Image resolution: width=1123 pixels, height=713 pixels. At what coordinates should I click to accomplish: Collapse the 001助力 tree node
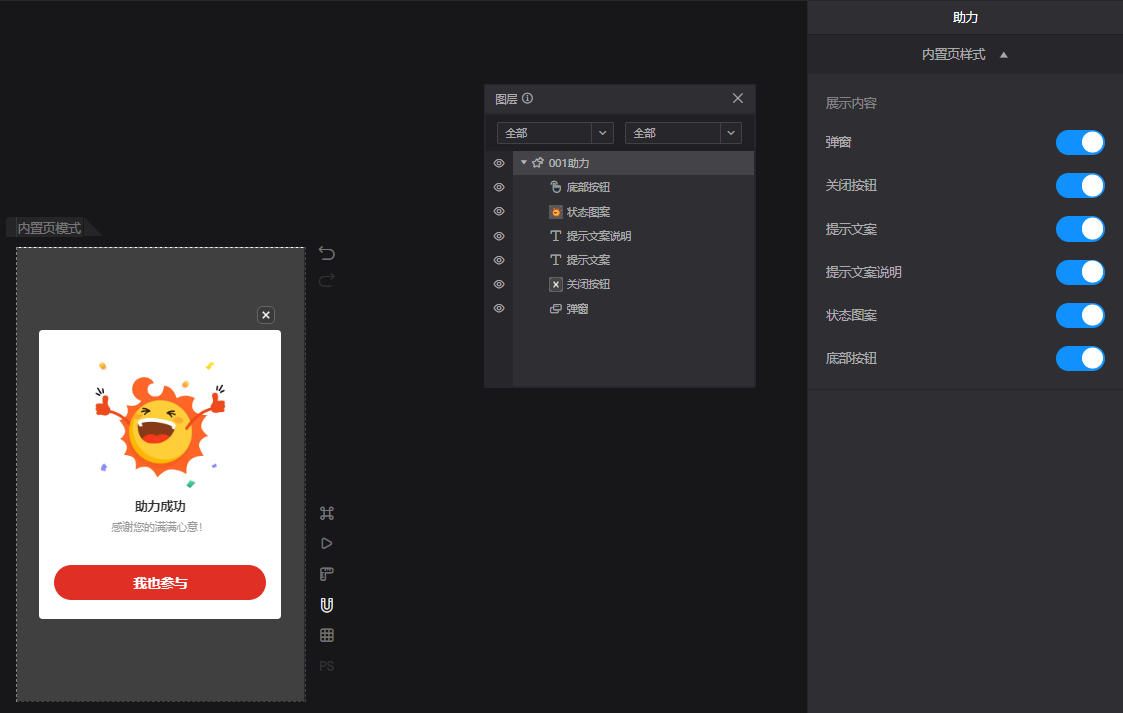[x=524, y=163]
